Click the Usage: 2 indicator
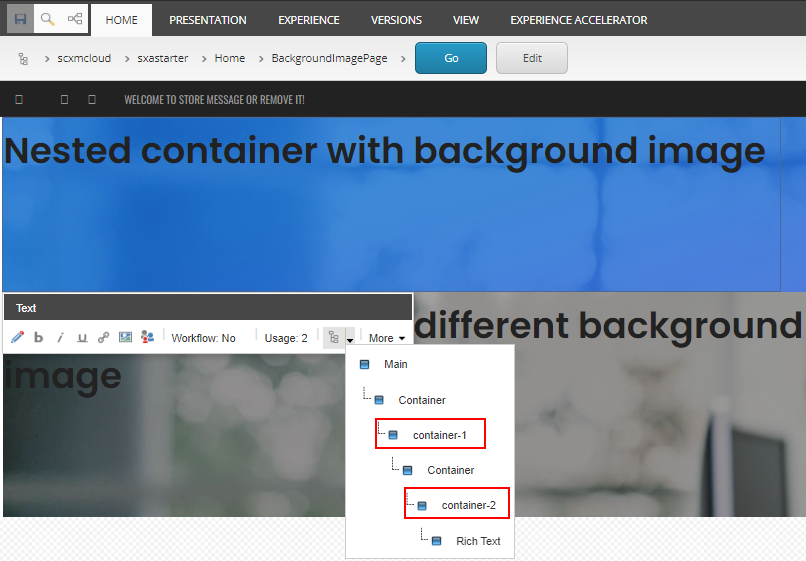 click(286, 338)
